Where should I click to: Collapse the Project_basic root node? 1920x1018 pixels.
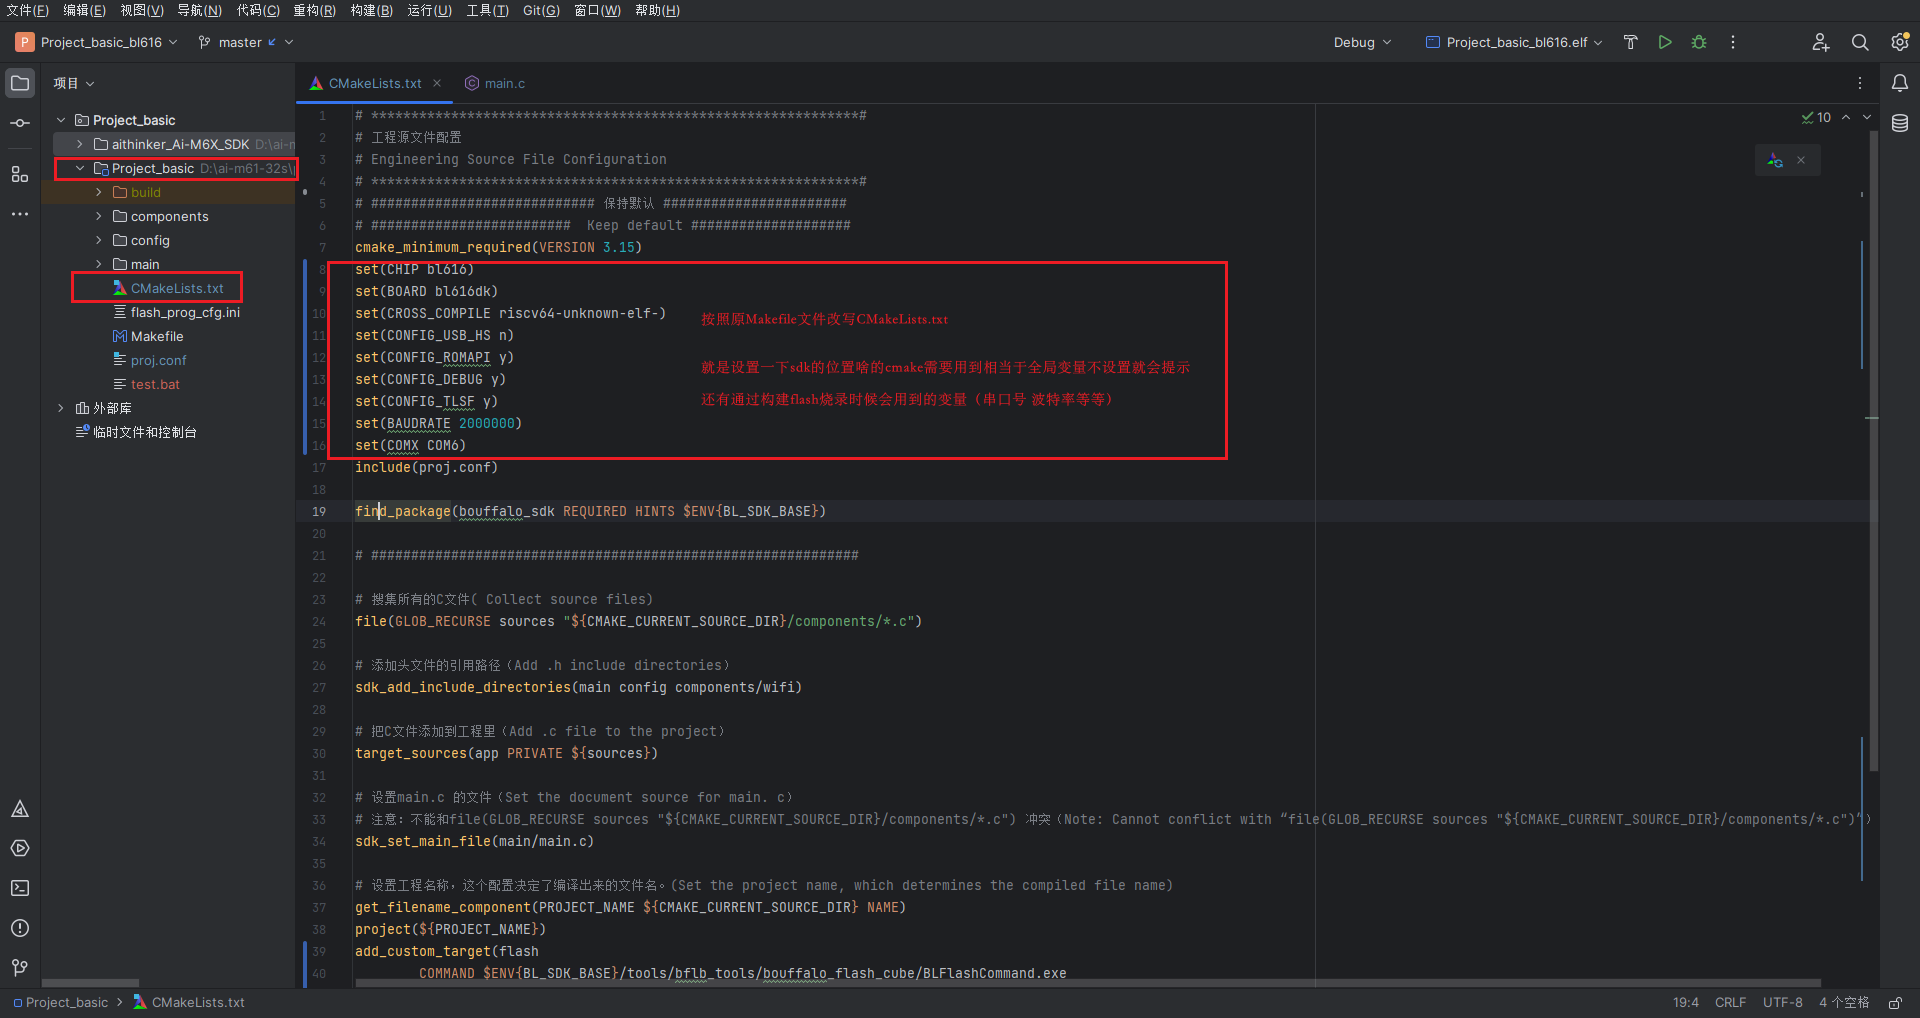[x=61, y=120]
